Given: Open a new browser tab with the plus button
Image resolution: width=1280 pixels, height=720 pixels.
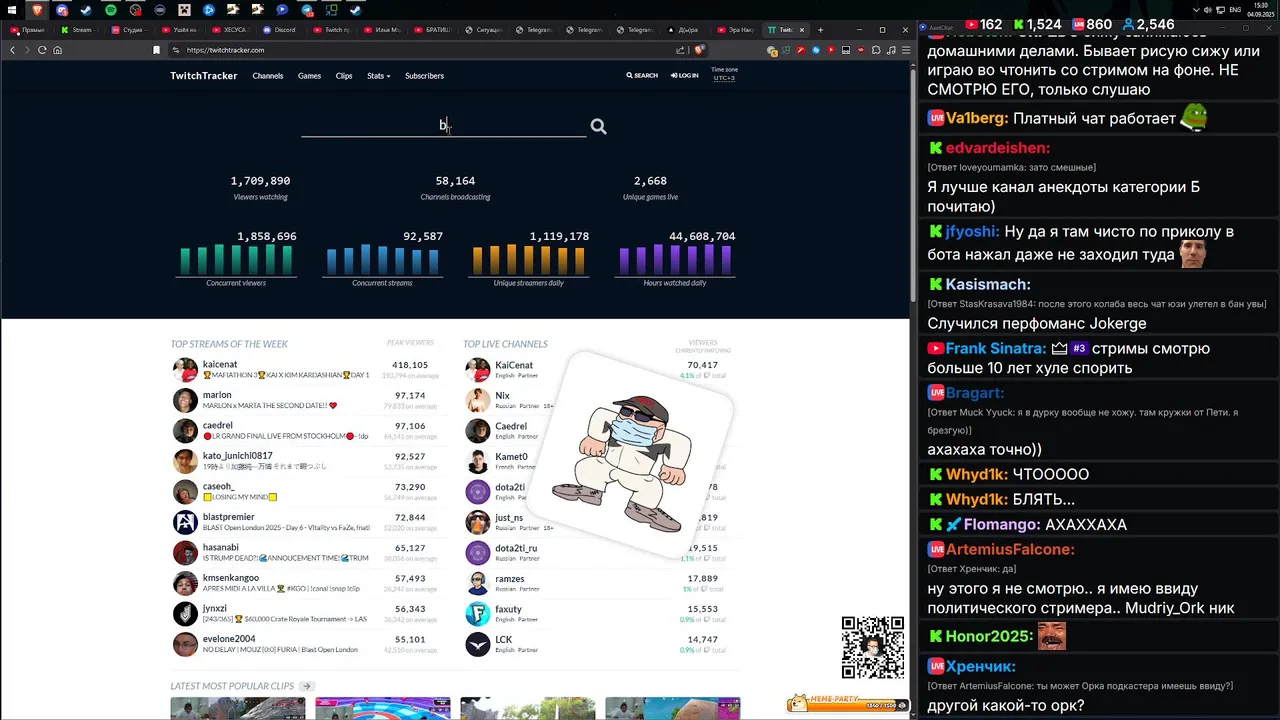Looking at the screenshot, I should tap(820, 30).
